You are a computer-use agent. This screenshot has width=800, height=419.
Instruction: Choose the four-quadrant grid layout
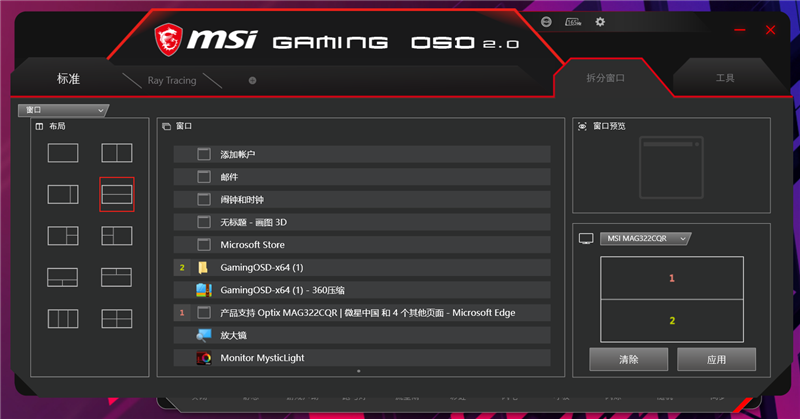[x=117, y=318]
